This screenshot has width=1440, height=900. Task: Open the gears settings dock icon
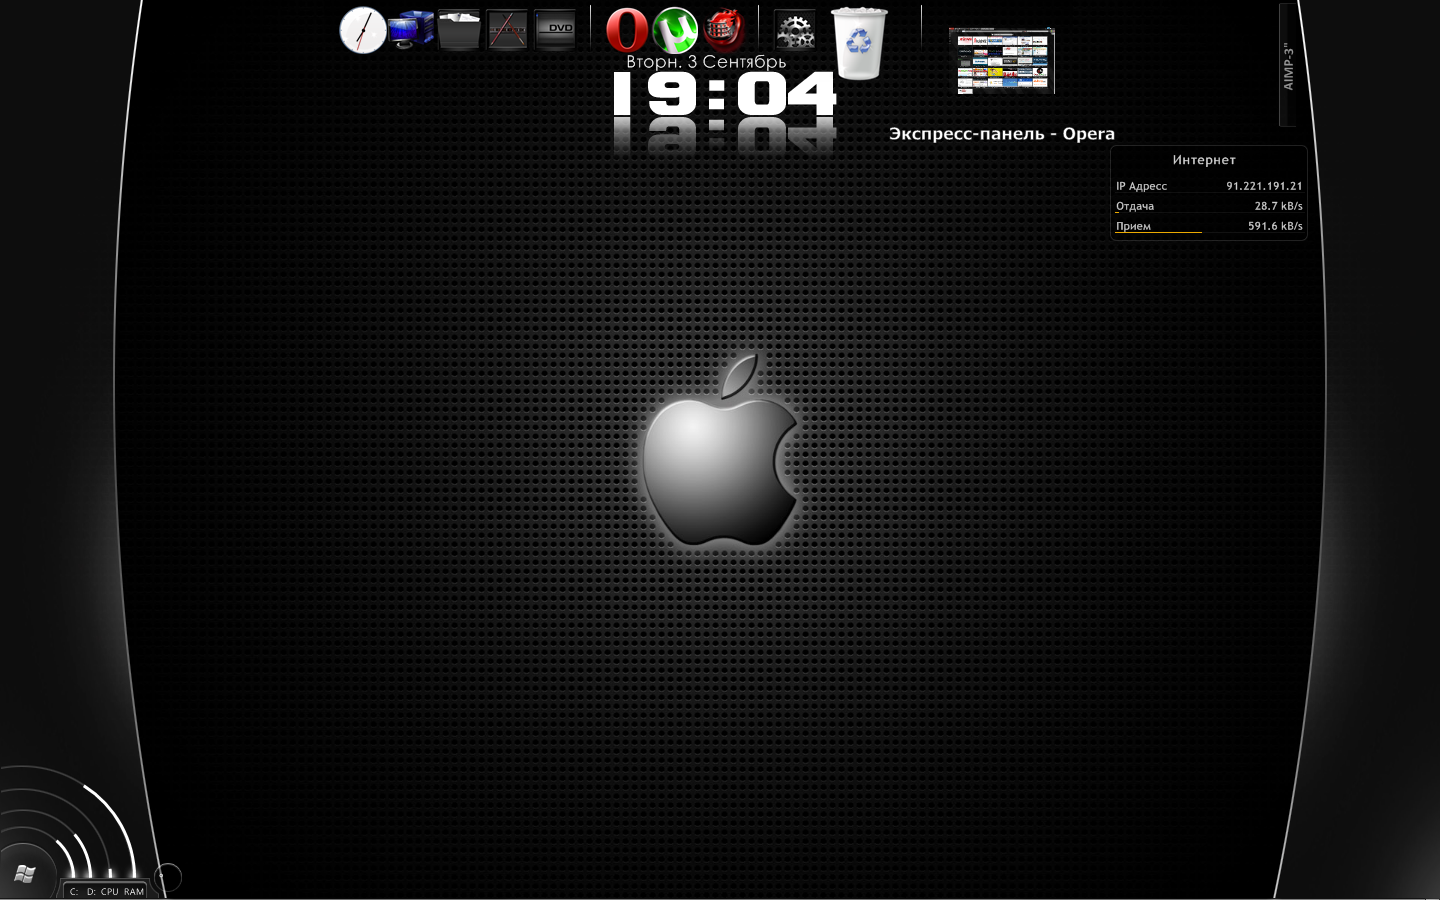tap(795, 31)
